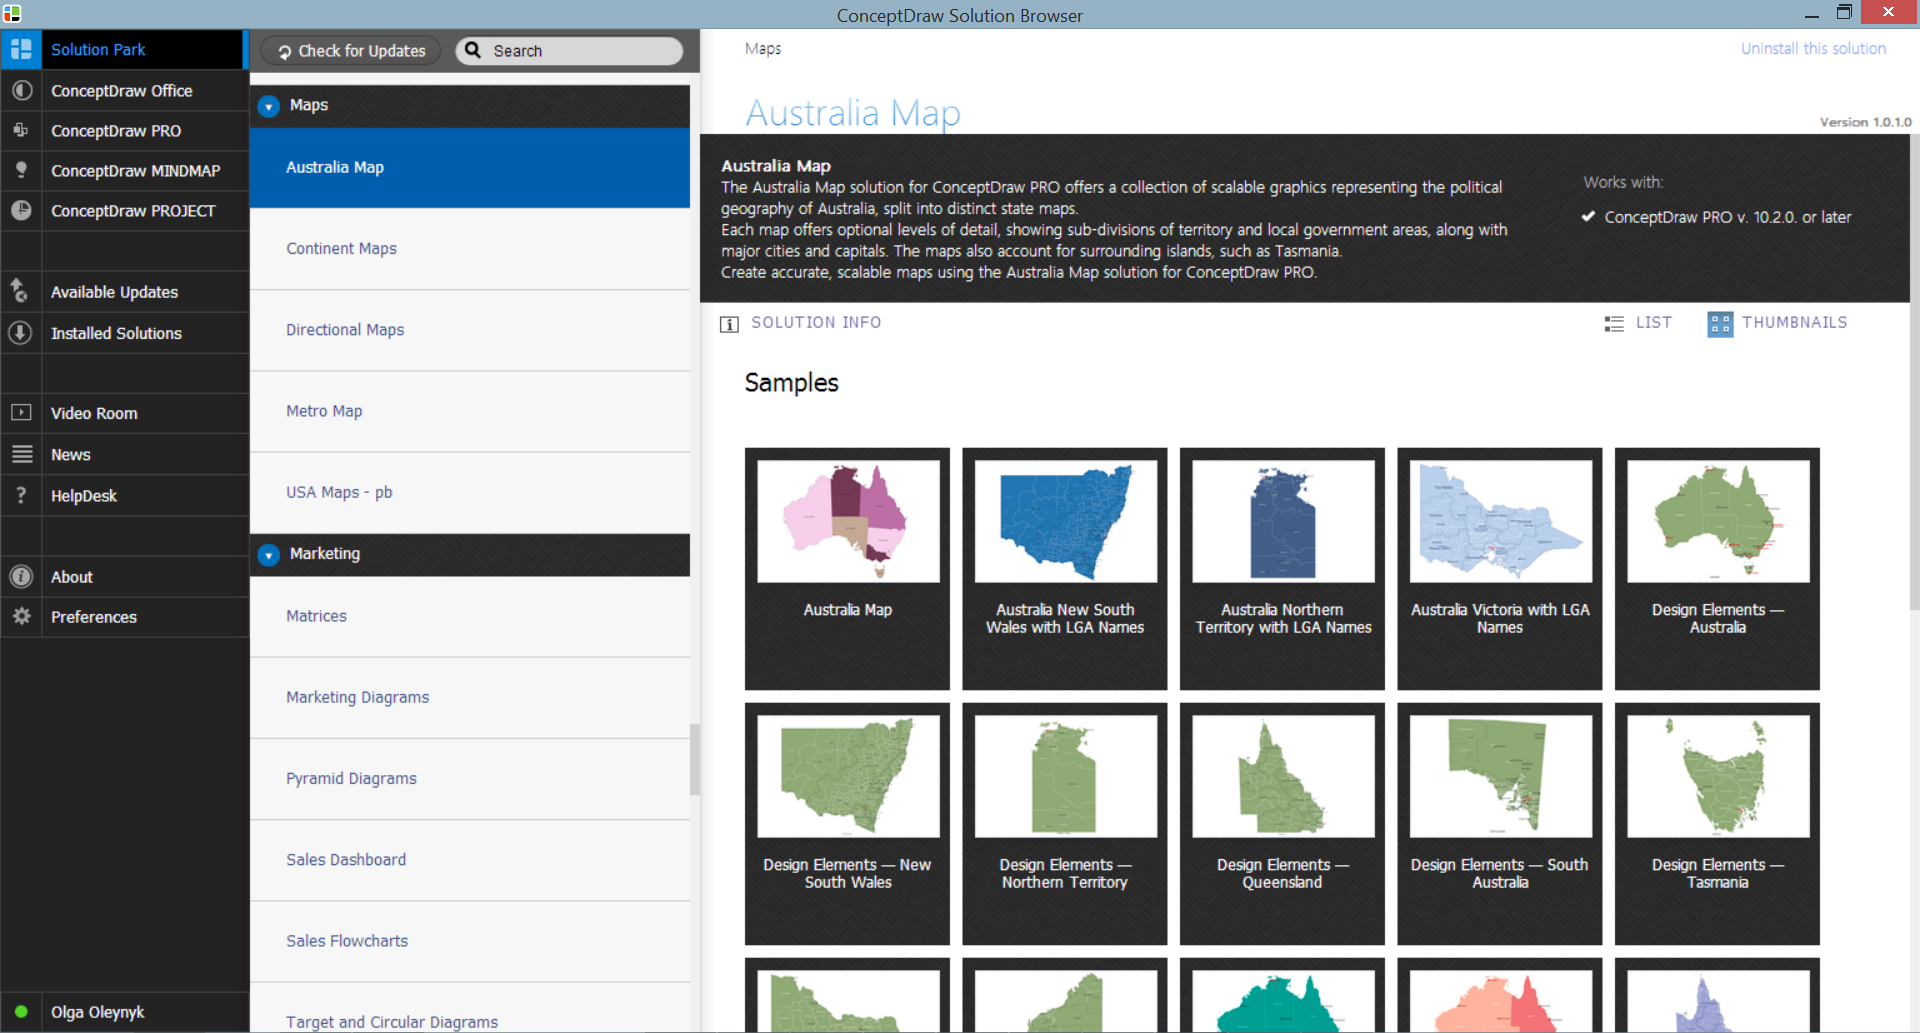Click the Solution Info icon

(729, 323)
